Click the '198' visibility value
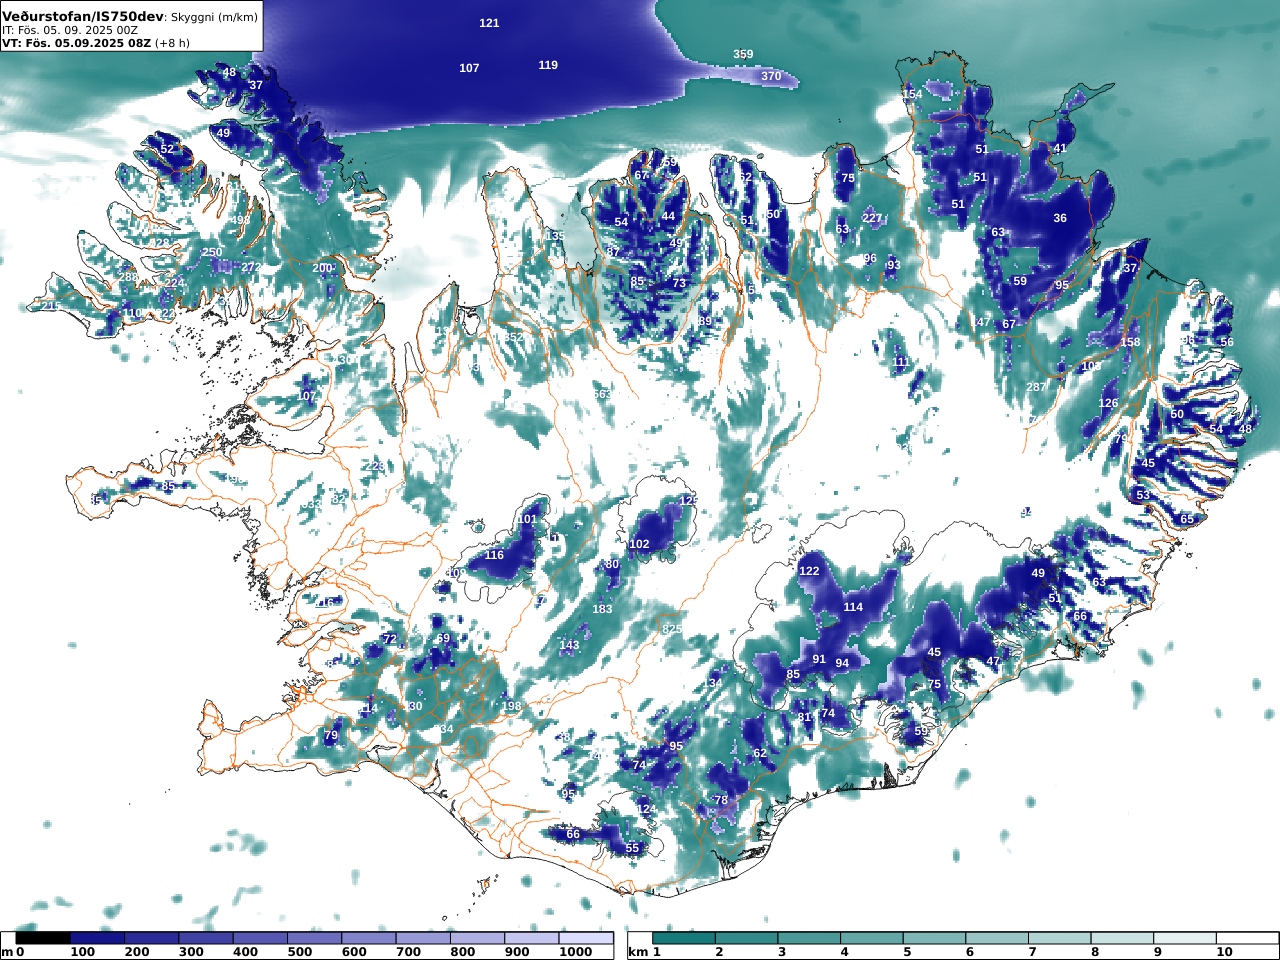 512,706
